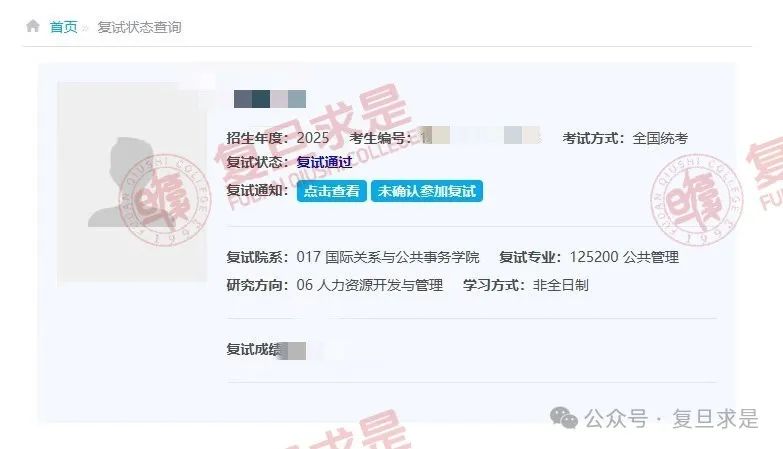Click the 017 国际关系与公共事务学院 text

[388, 257]
